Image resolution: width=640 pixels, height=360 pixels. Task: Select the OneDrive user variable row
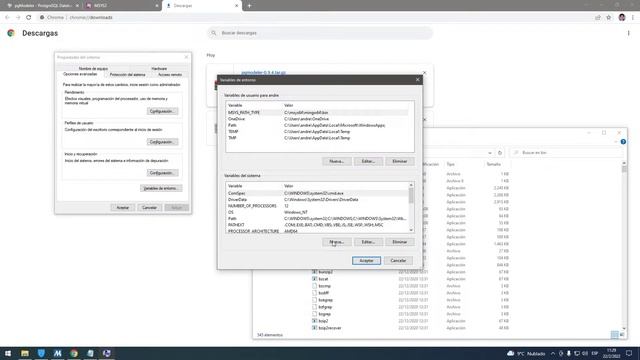[x=317, y=119]
